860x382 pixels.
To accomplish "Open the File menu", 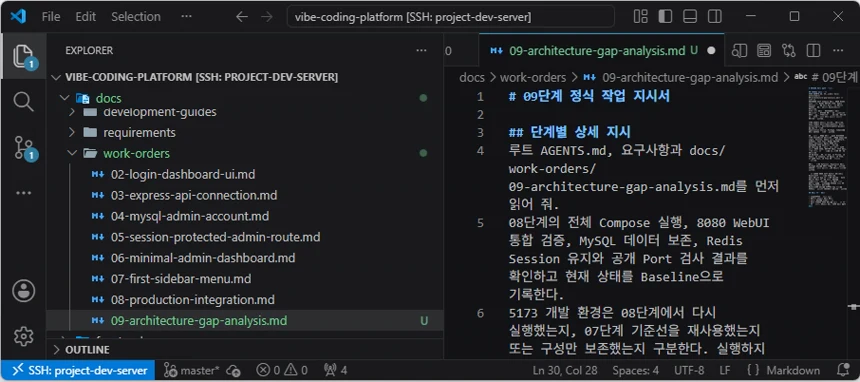I will tap(51, 16).
